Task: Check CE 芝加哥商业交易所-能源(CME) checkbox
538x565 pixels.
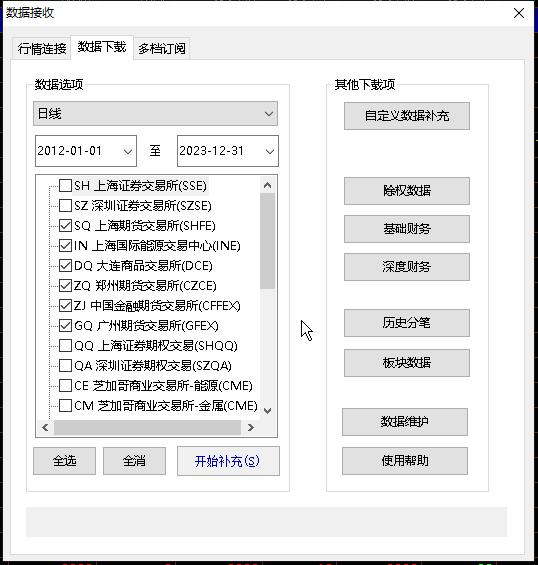Action: tap(65, 386)
